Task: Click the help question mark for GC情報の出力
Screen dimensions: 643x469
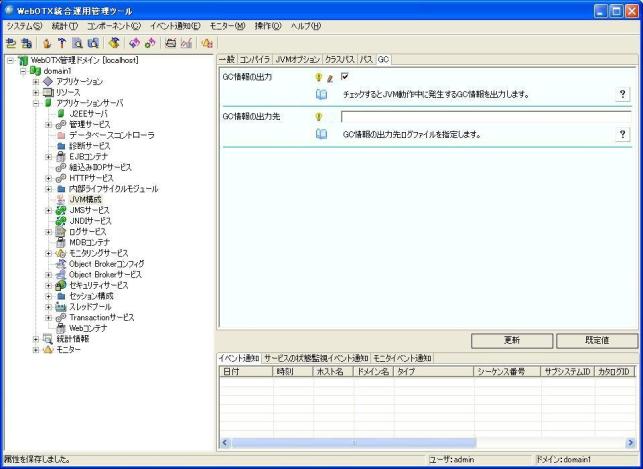Action: click(622, 94)
